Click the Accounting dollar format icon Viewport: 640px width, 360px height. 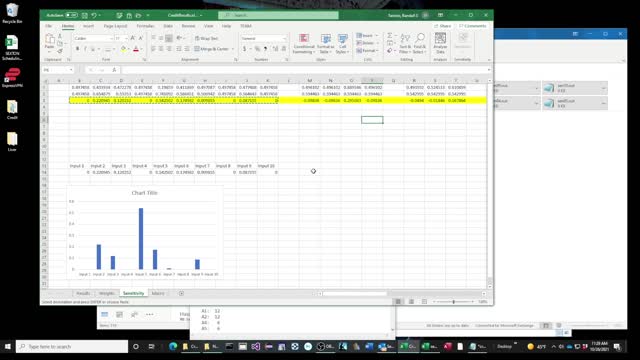(x=244, y=49)
